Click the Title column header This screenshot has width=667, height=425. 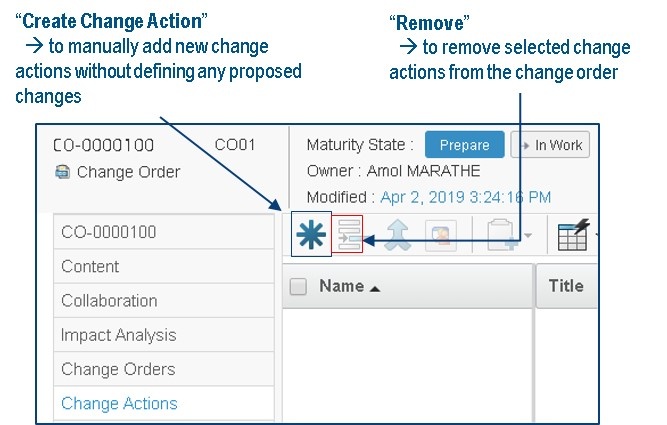(566, 286)
